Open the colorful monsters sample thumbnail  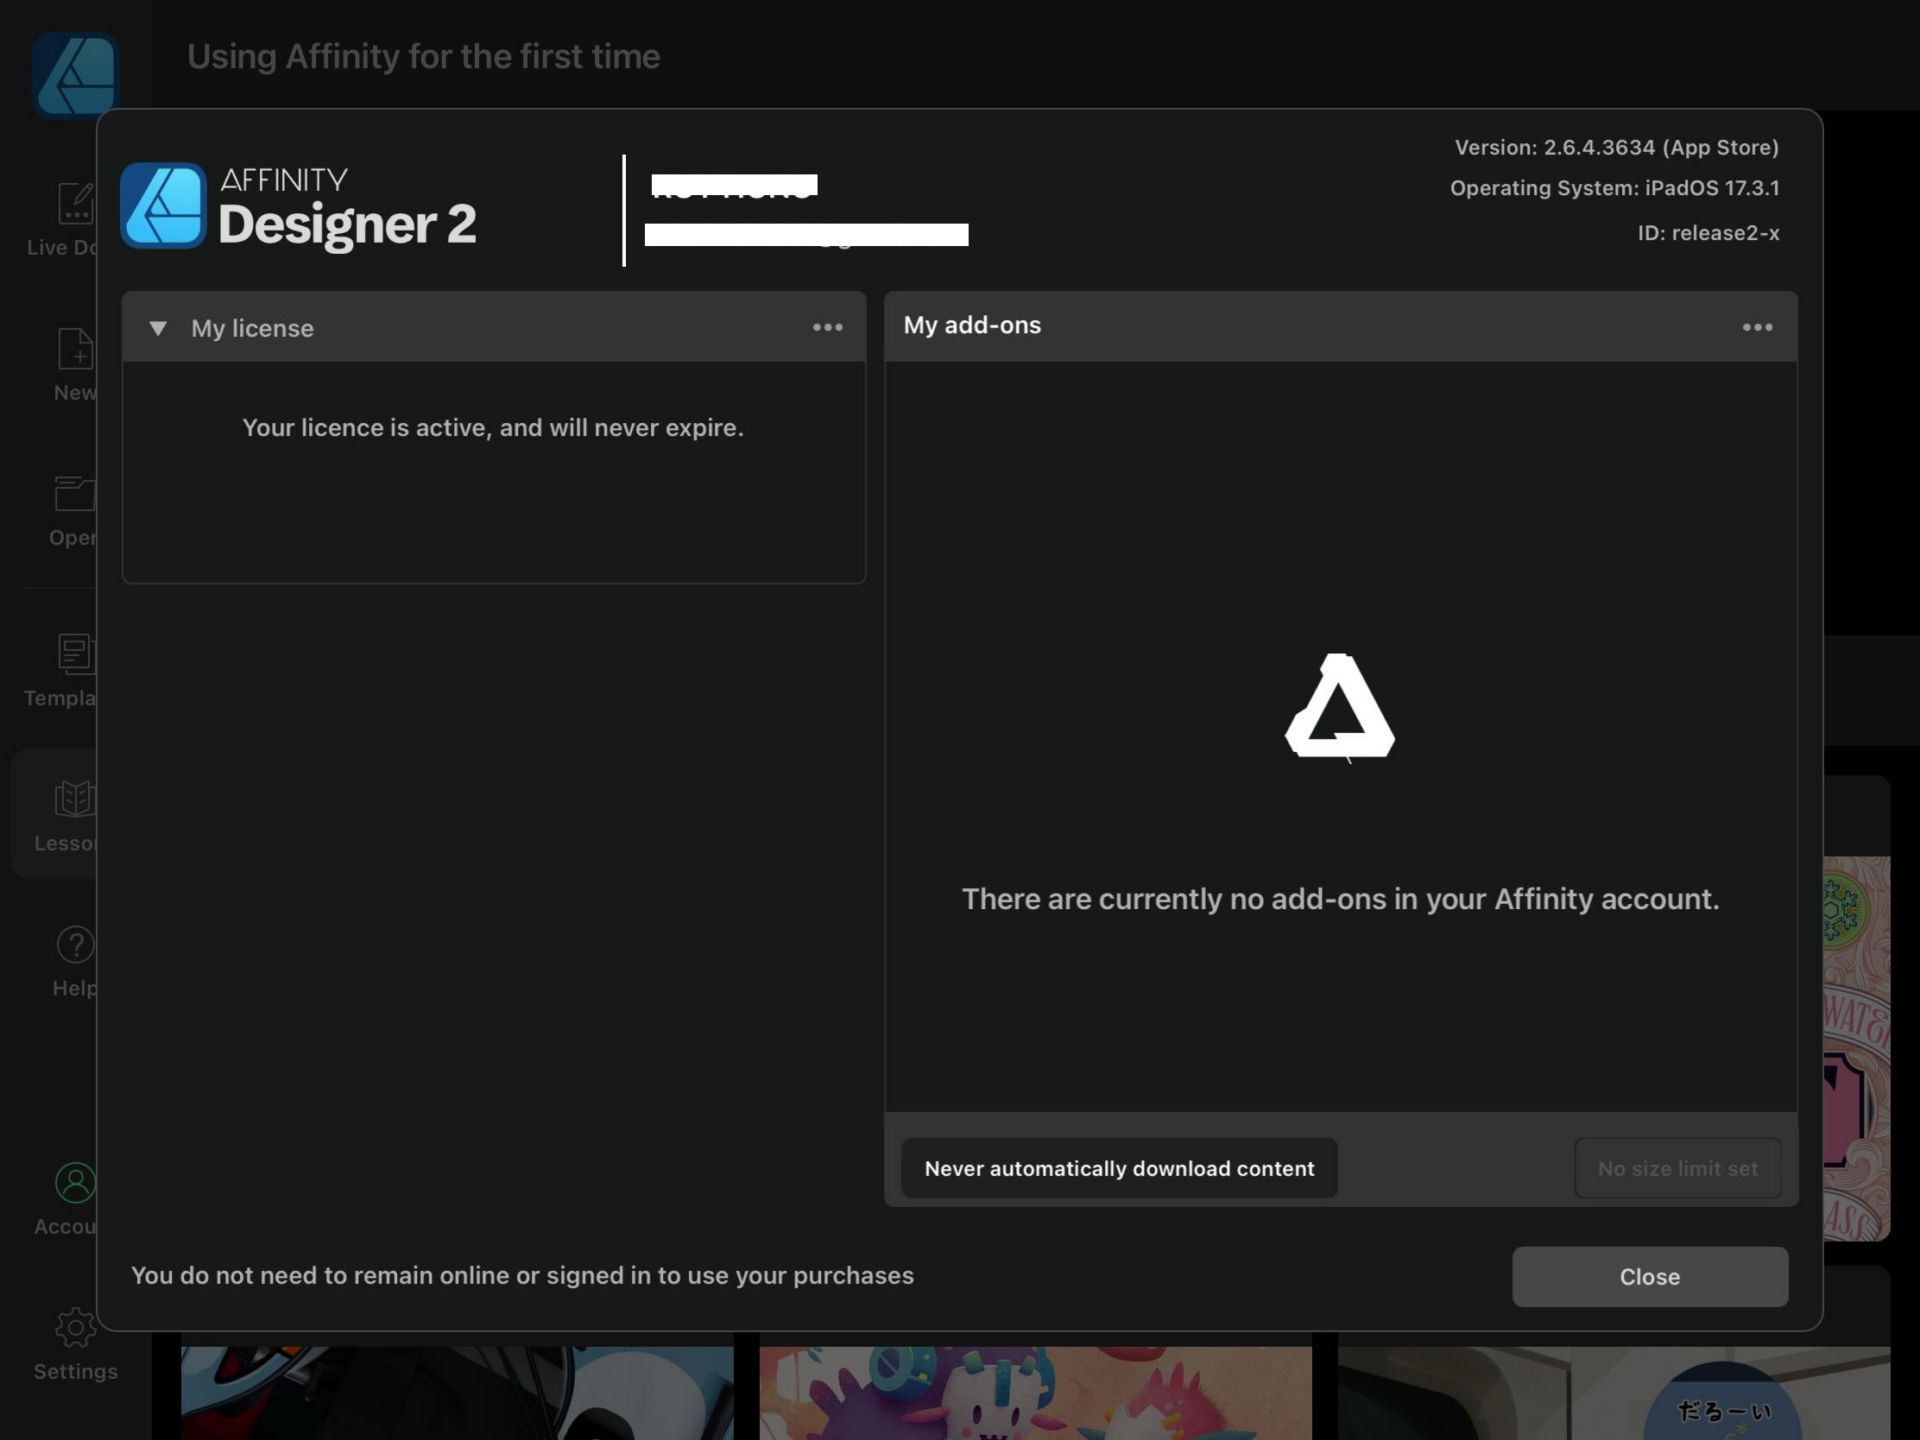click(1035, 1392)
